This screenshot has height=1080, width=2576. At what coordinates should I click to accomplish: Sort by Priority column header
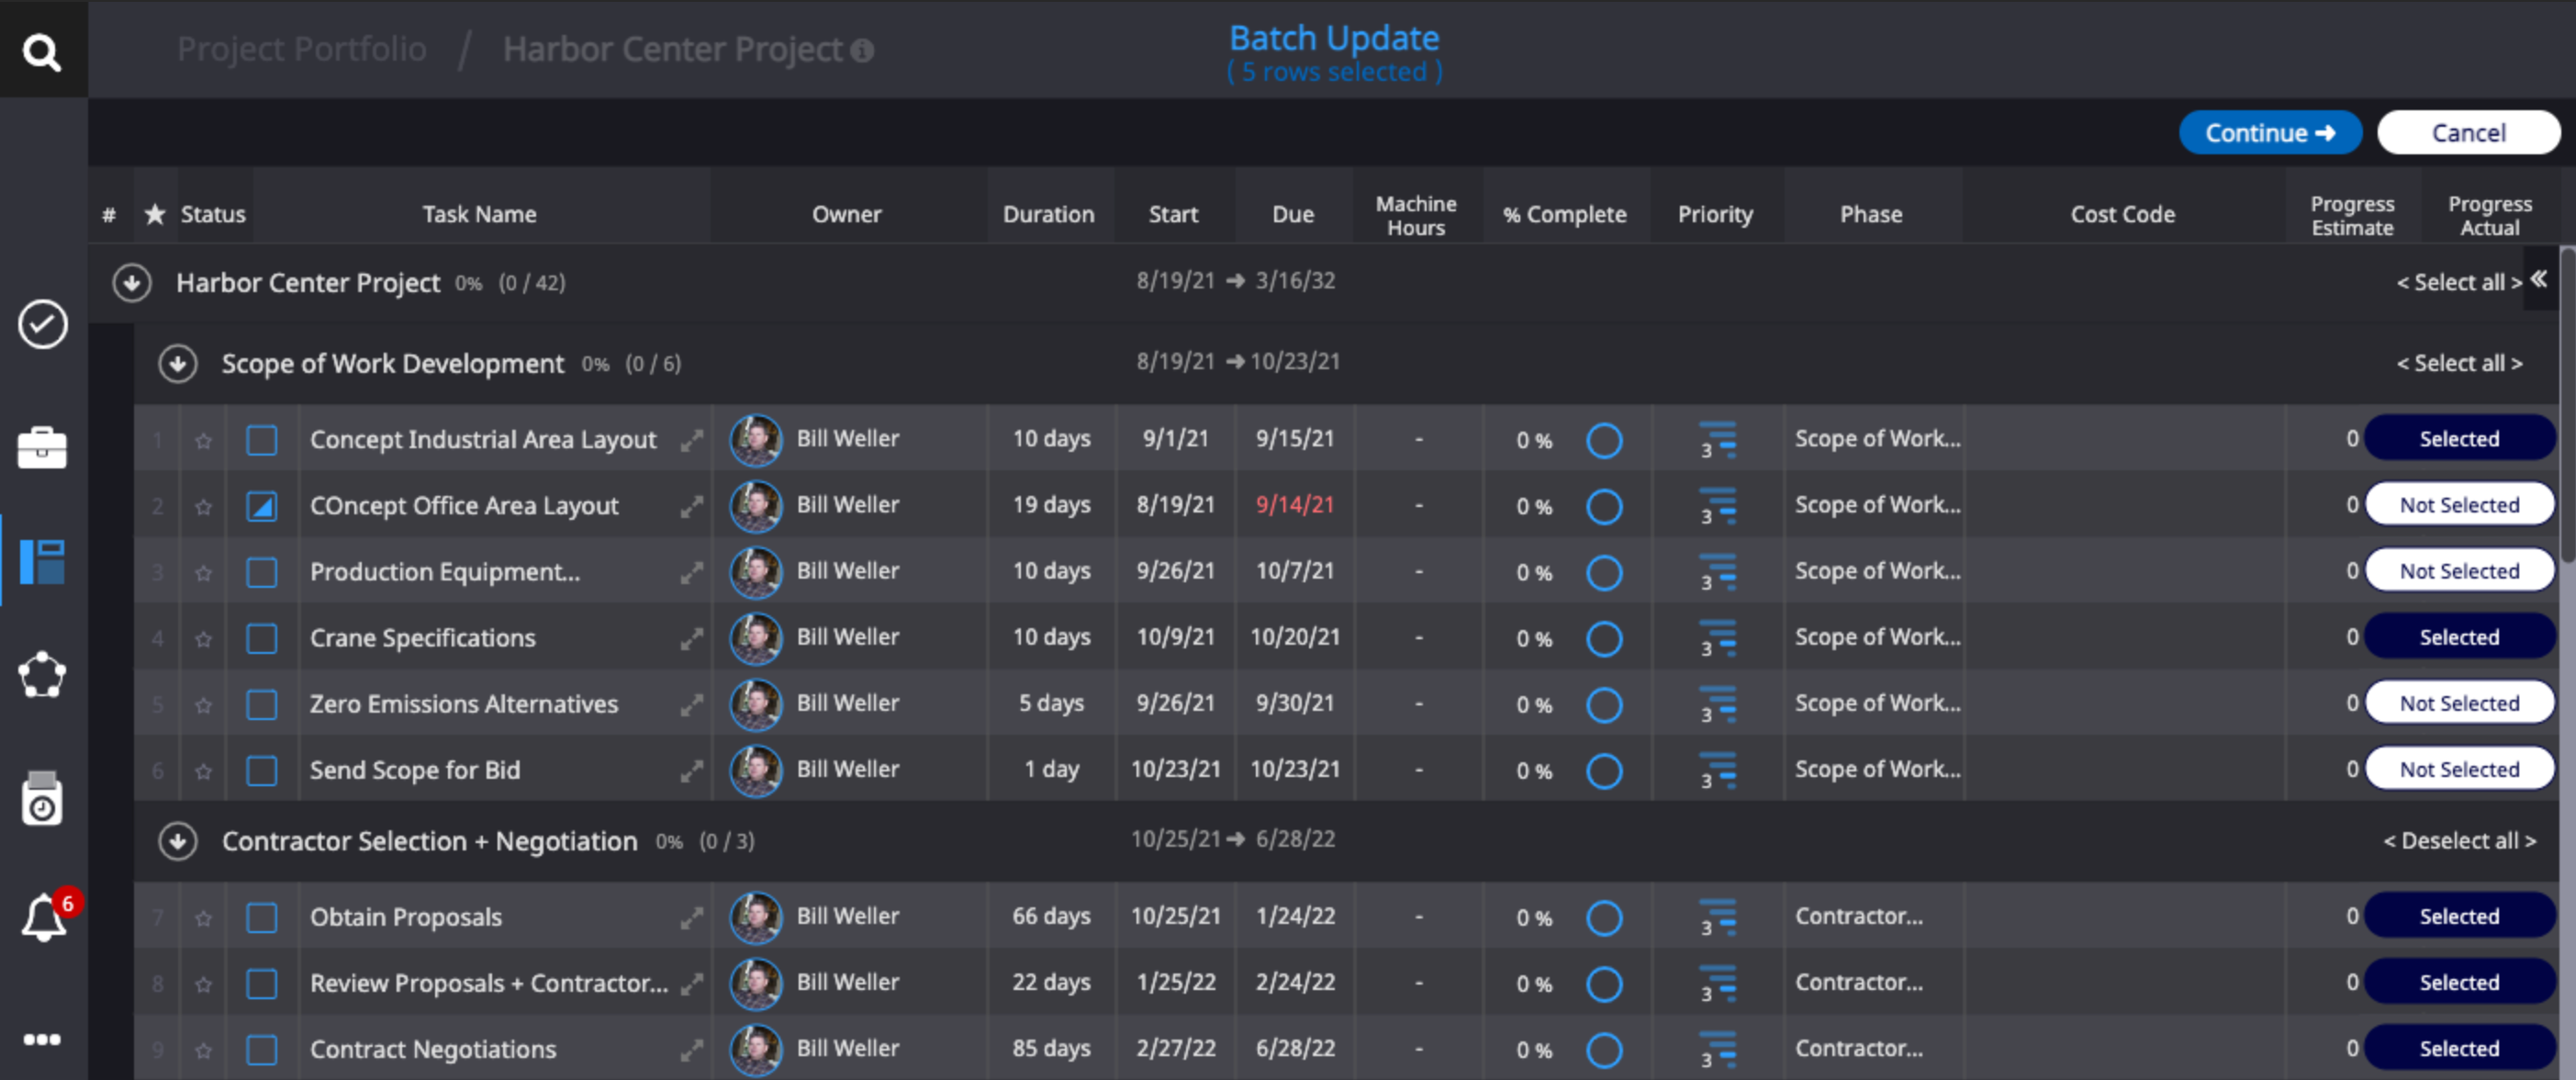(x=1715, y=214)
